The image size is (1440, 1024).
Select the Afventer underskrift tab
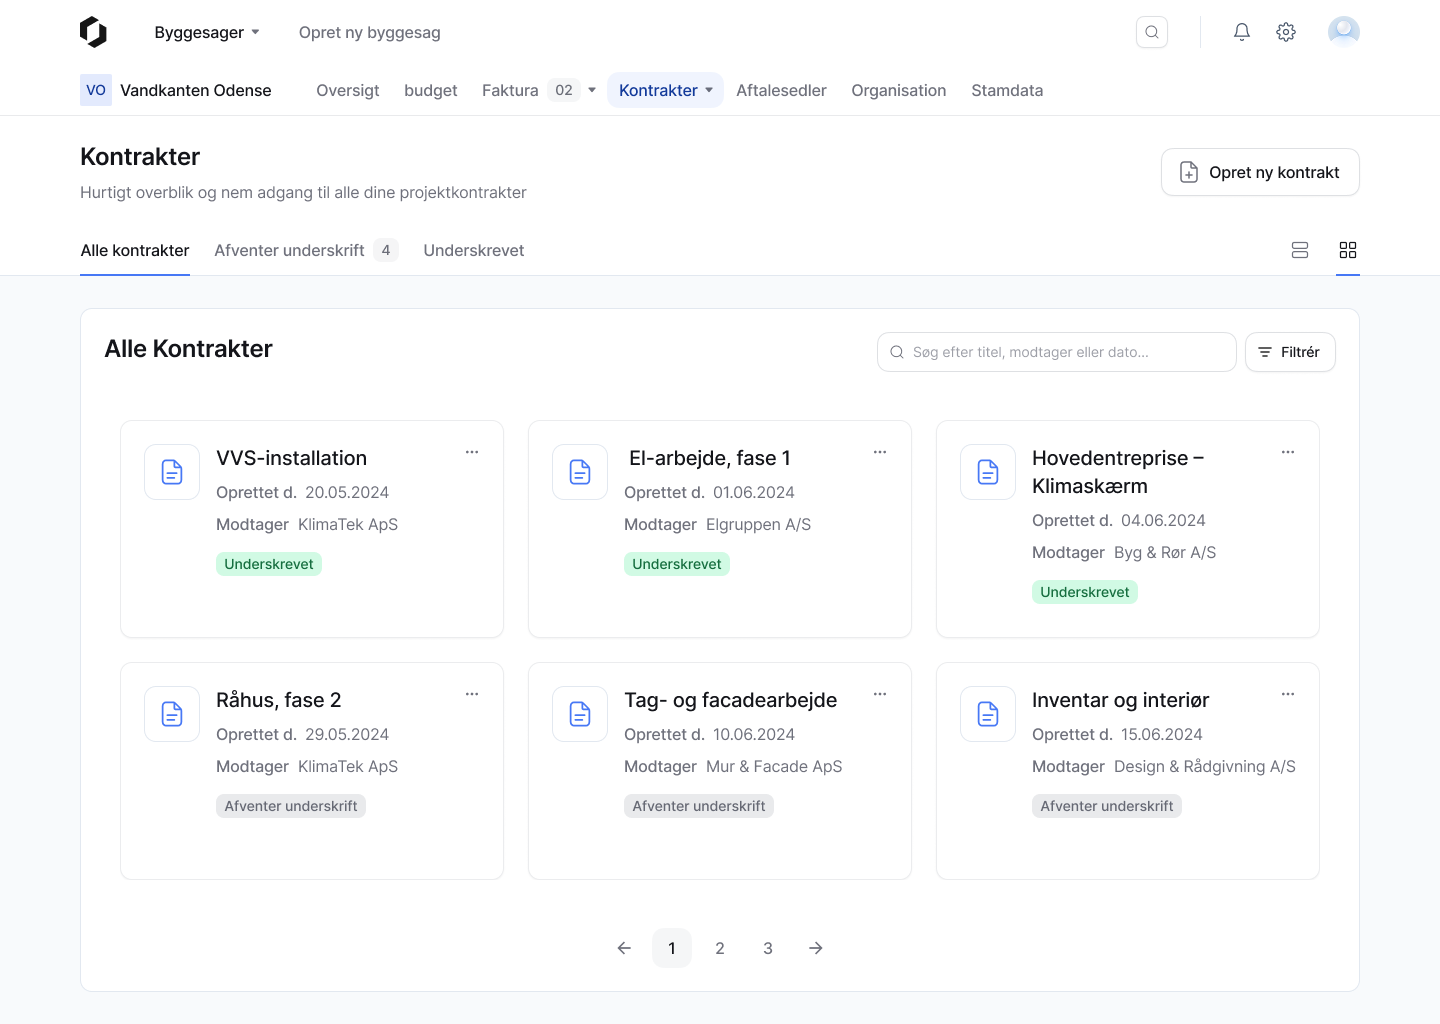[290, 250]
